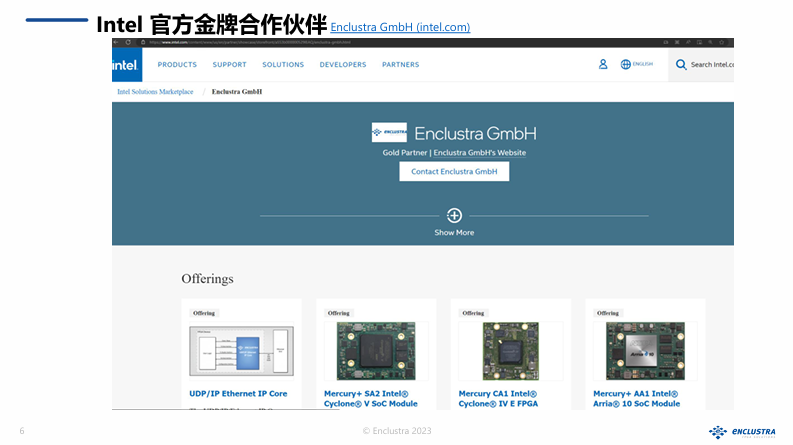Image resolution: width=793 pixels, height=445 pixels.
Task: Open the PARTNERS menu
Action: click(401, 65)
